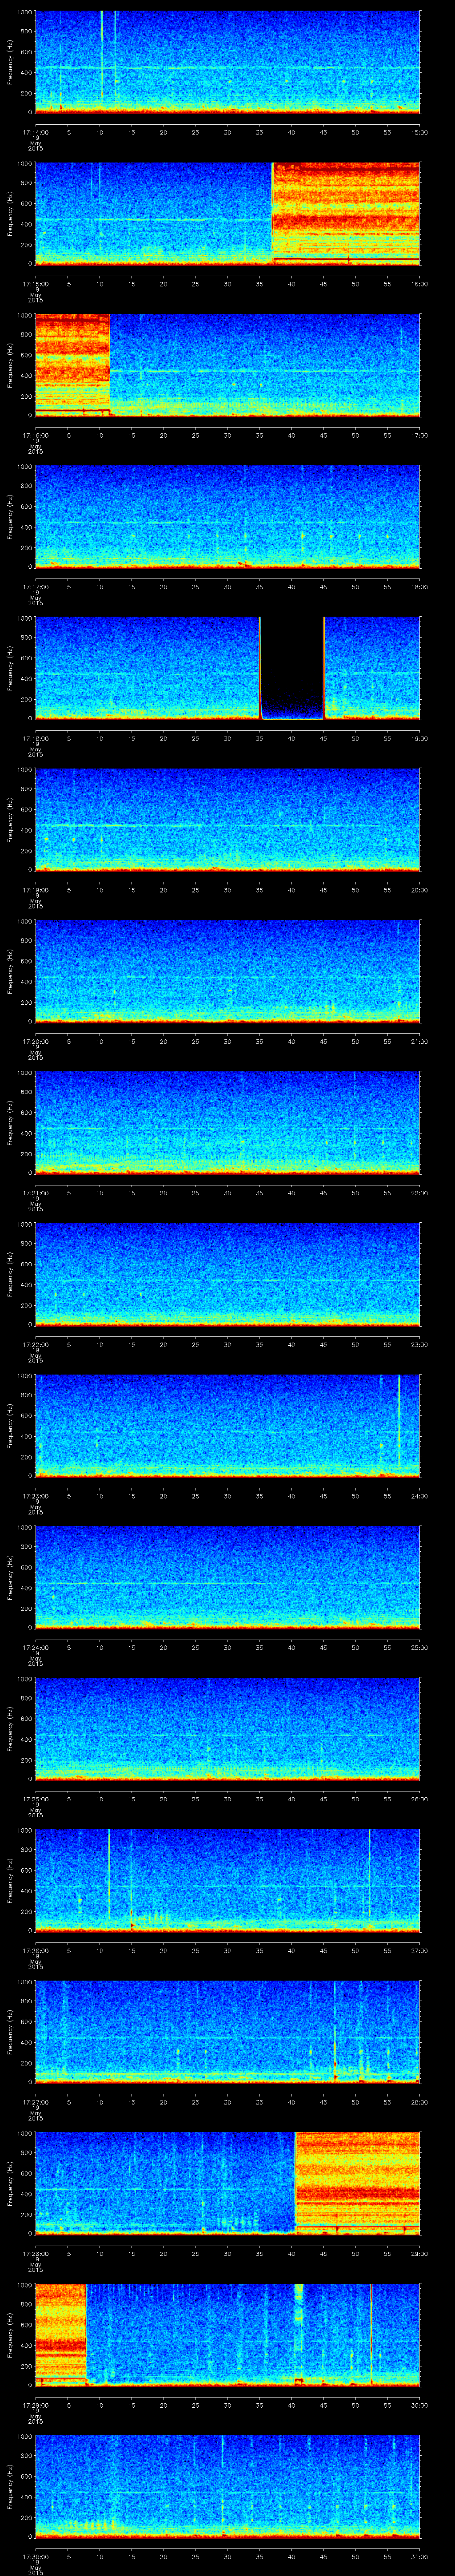Click tick 35 under the 17:18:00 spectrogram
This screenshot has height=2576, width=455.
point(259,738)
